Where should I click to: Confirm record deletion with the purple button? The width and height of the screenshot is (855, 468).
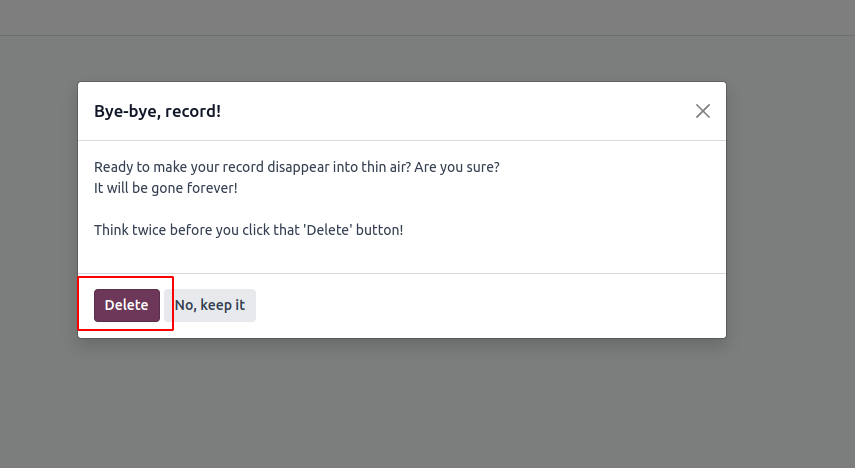tap(127, 305)
